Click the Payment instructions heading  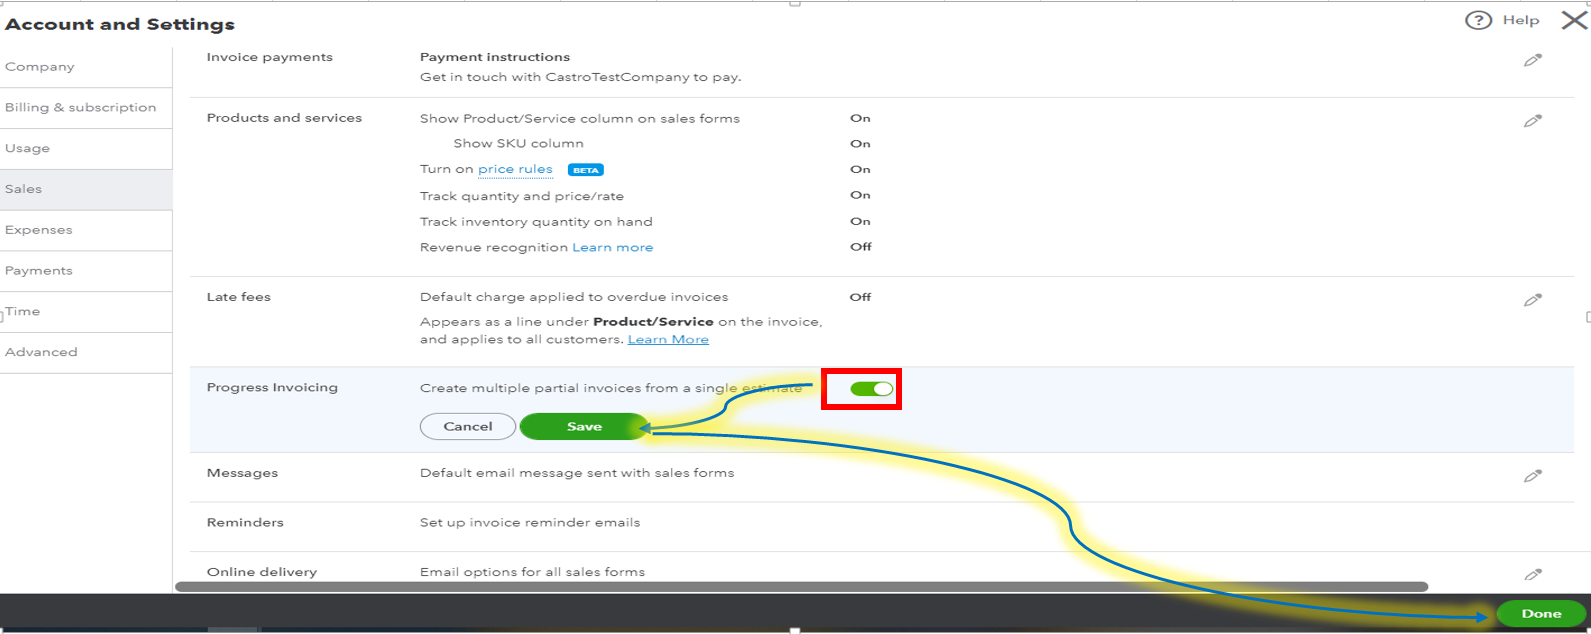tap(495, 57)
